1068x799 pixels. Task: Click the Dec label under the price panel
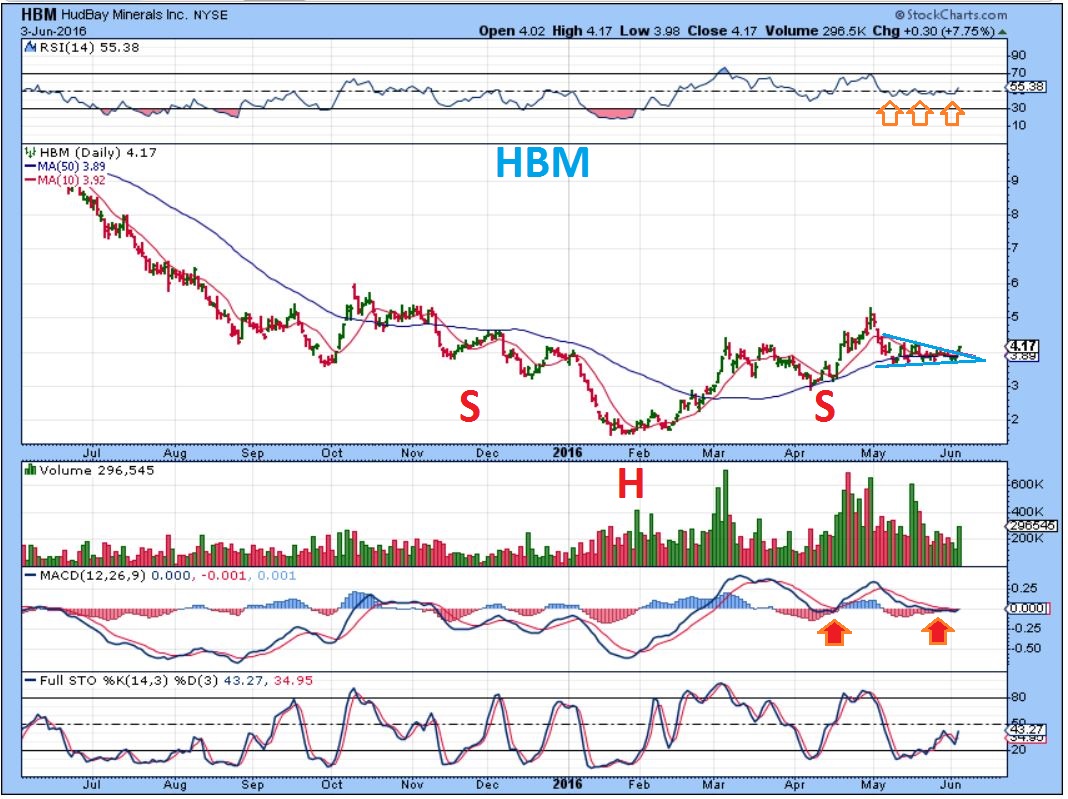487,453
